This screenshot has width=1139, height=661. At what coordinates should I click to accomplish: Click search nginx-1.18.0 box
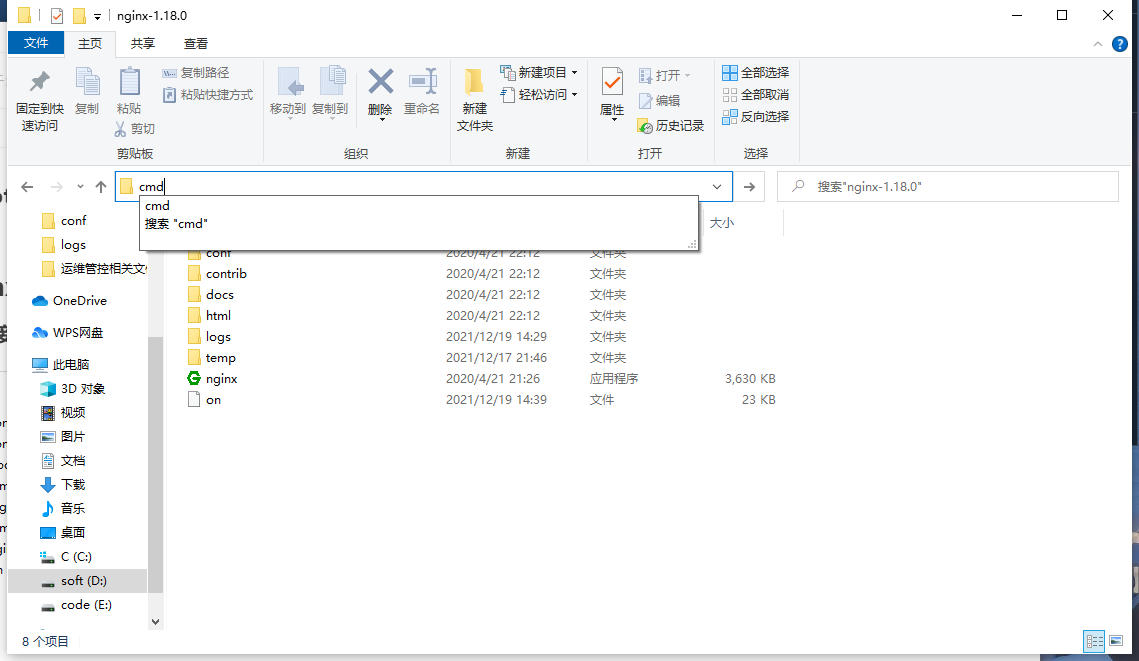pyautogui.click(x=948, y=187)
